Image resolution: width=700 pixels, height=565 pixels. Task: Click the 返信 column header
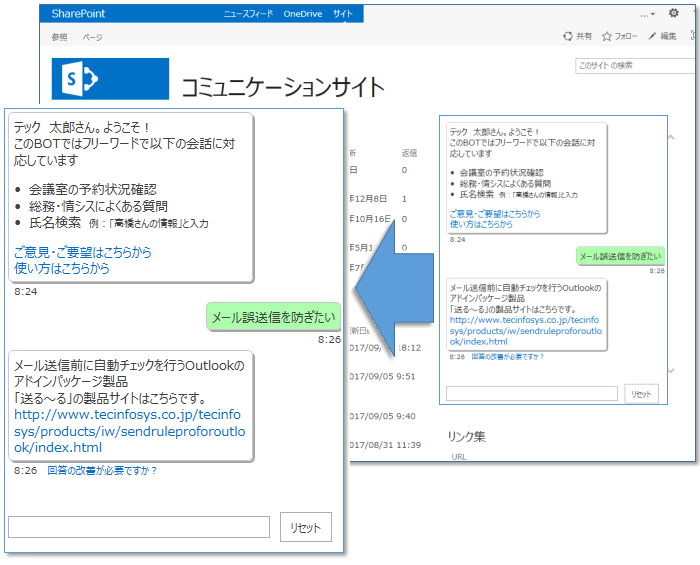coord(409,153)
